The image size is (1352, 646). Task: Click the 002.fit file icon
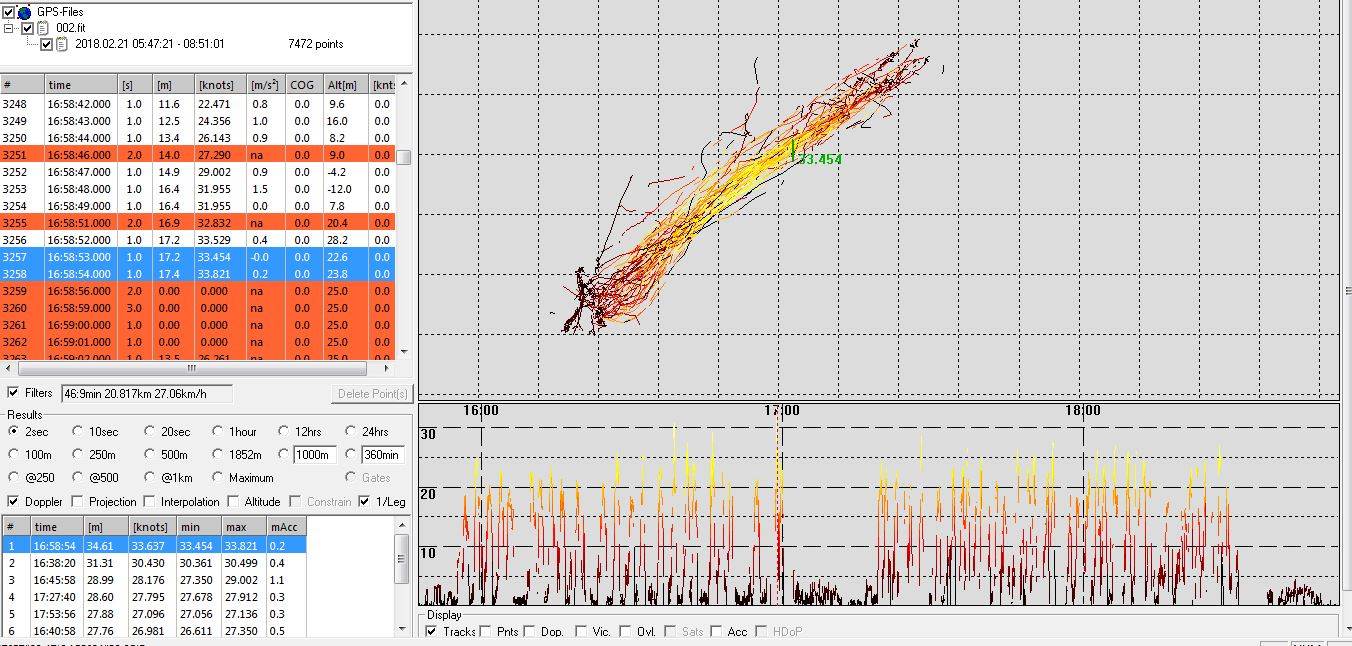[x=43, y=28]
